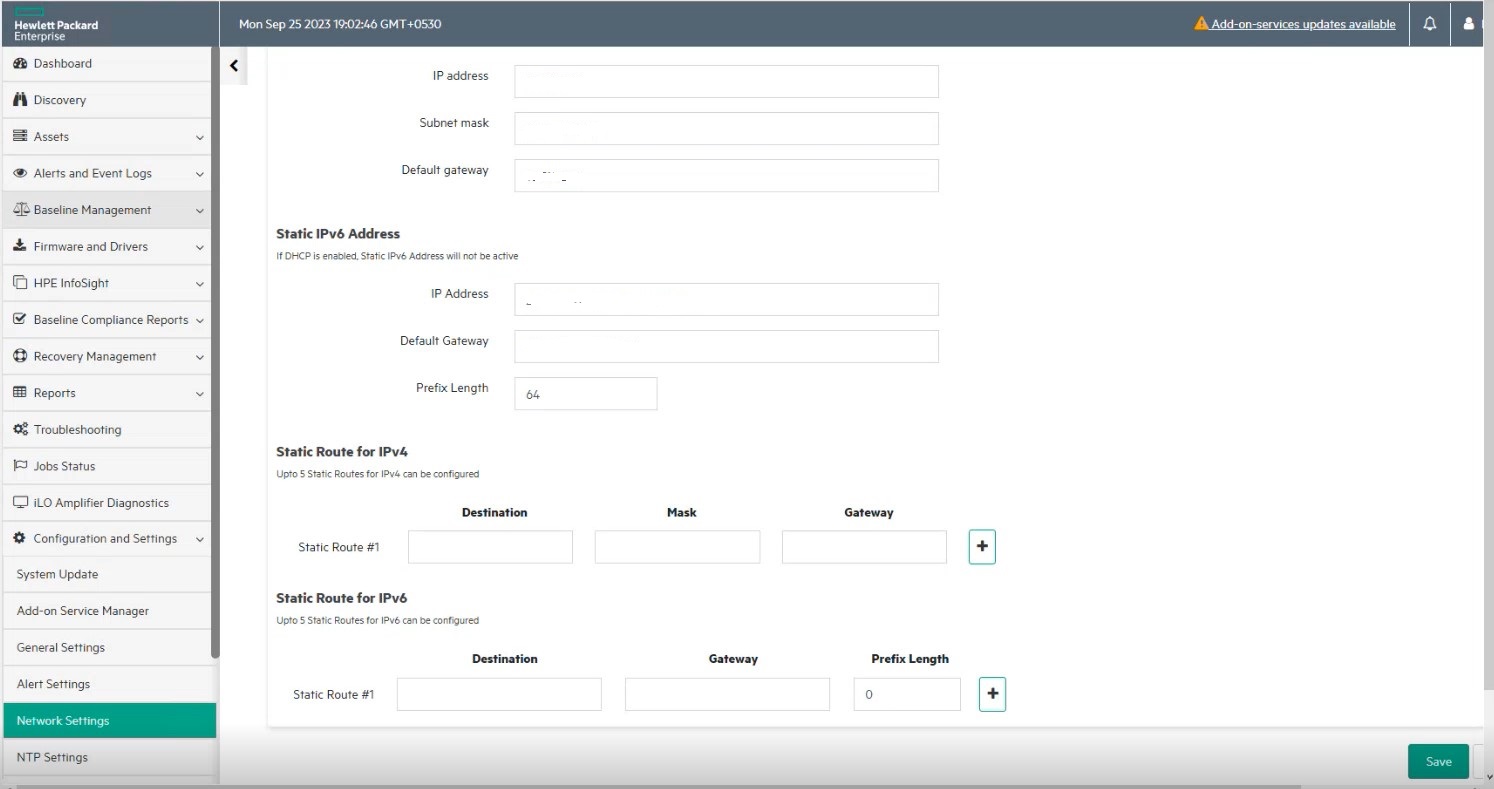Collapse the sidebar with the arrow
The height and width of the screenshot is (789, 1494).
tap(233, 65)
